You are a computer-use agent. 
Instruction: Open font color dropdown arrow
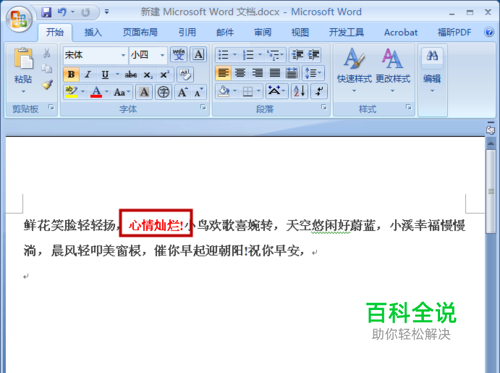click(x=107, y=91)
